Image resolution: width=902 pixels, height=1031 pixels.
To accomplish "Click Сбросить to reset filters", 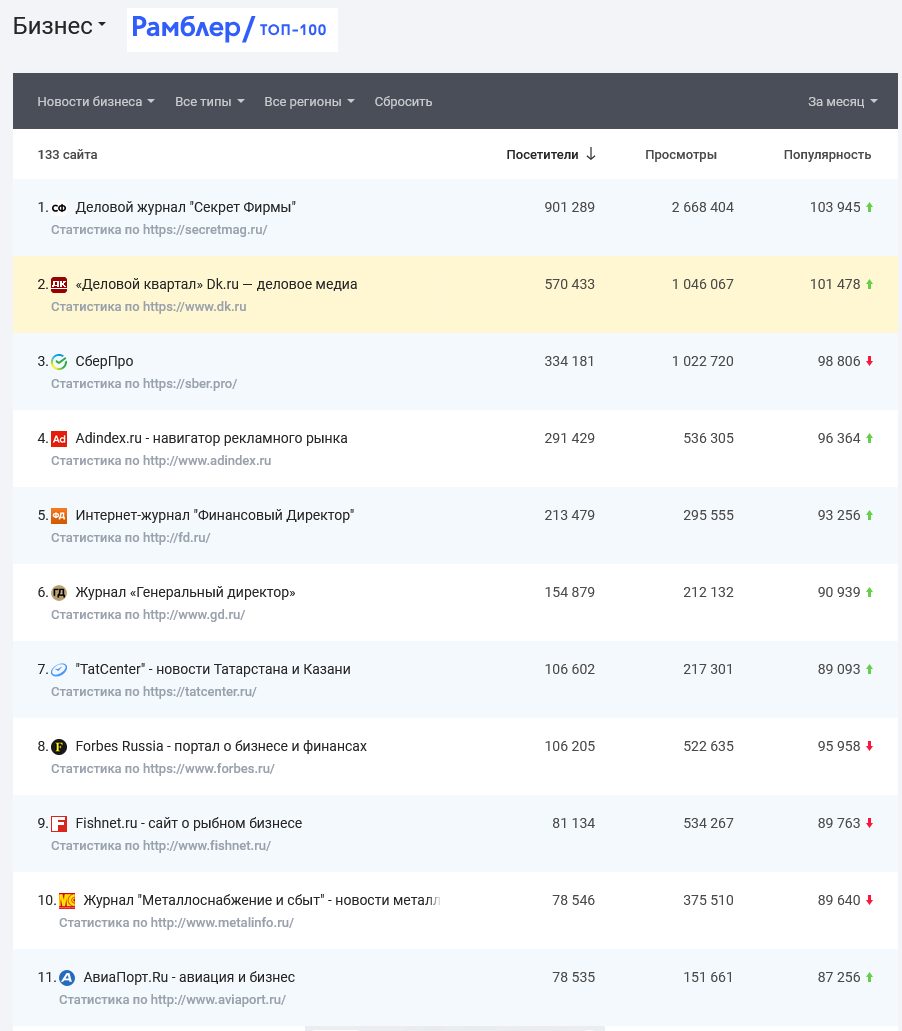I will point(403,102).
